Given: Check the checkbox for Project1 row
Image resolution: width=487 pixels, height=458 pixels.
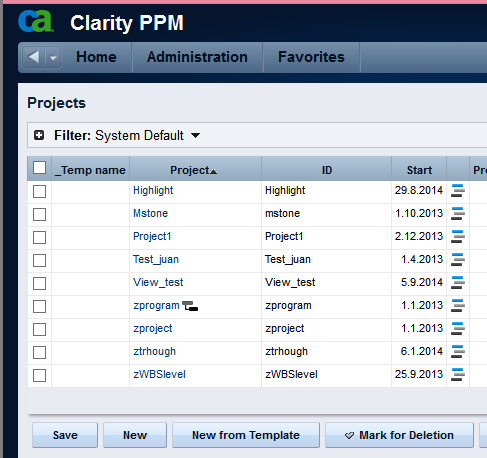Looking at the screenshot, I should tap(40, 237).
